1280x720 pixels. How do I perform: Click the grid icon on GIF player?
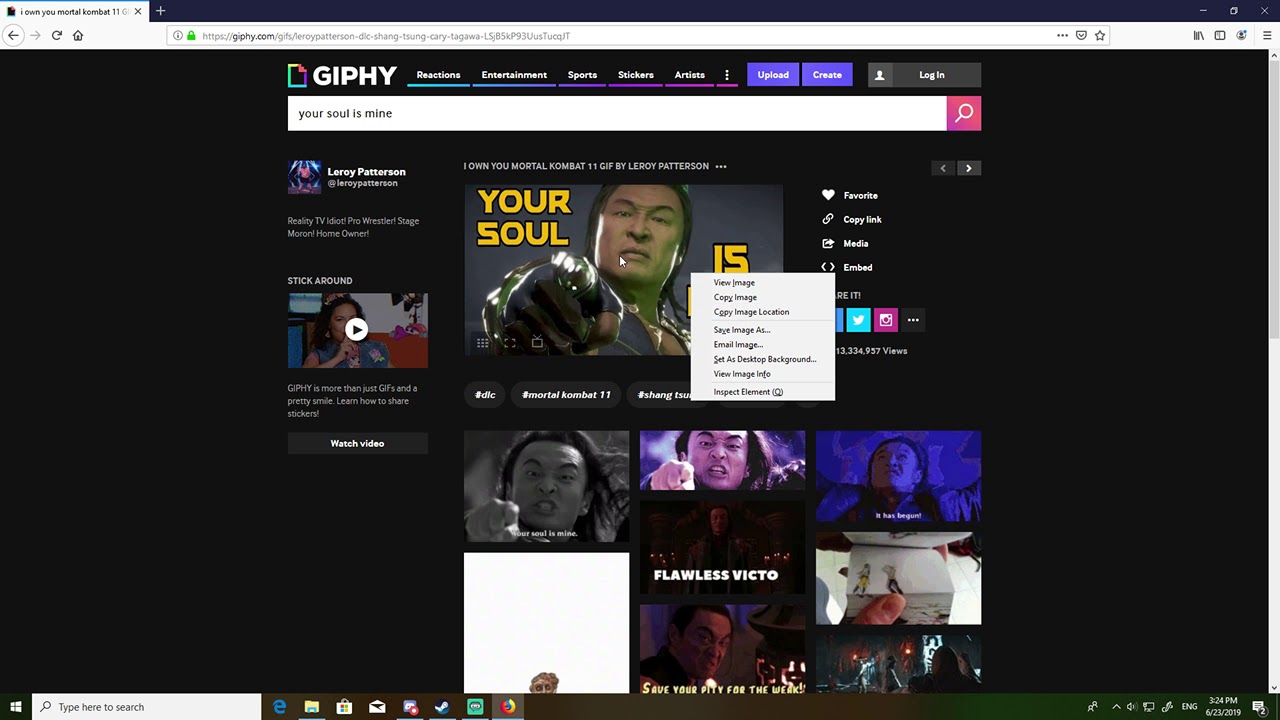(x=482, y=343)
